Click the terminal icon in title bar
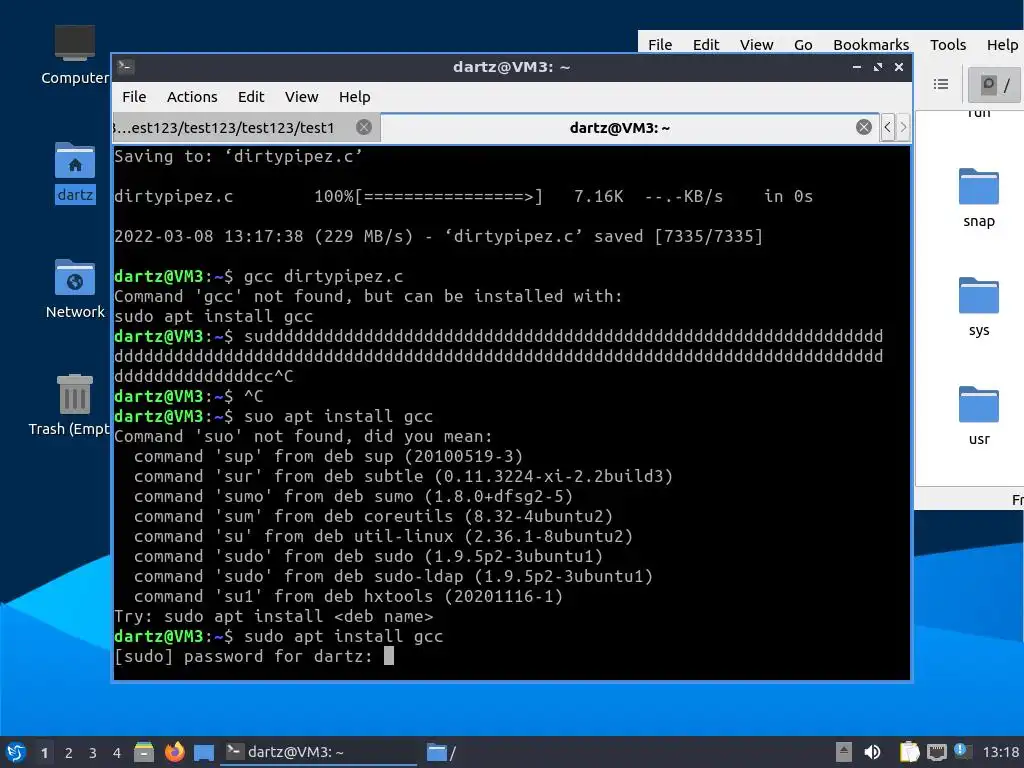This screenshot has width=1024, height=768. pyautogui.click(x=126, y=67)
